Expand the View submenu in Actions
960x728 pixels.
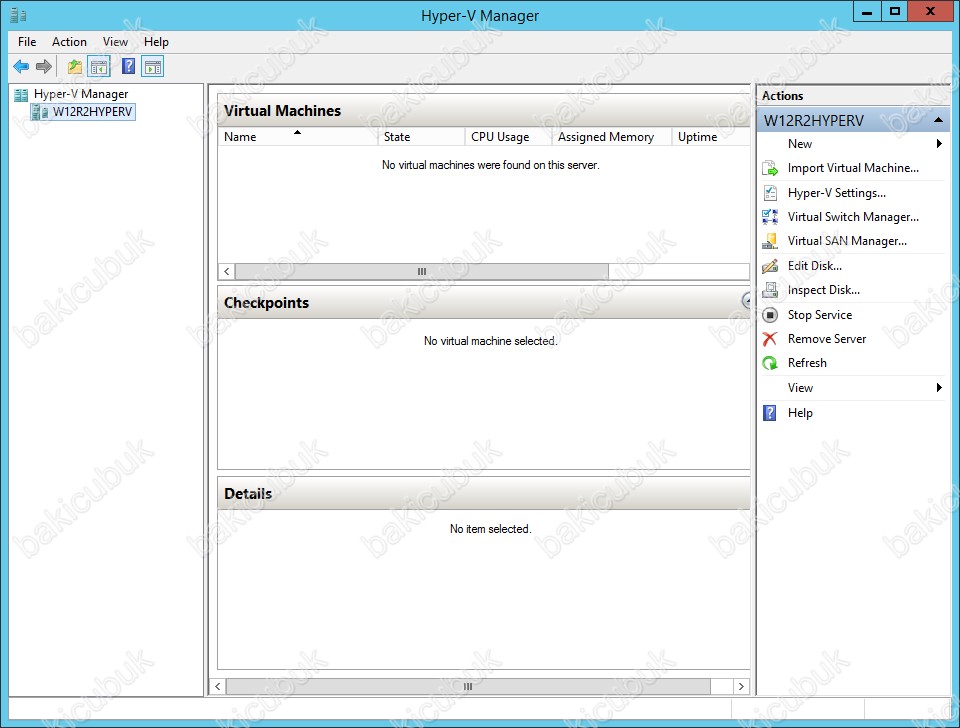939,388
